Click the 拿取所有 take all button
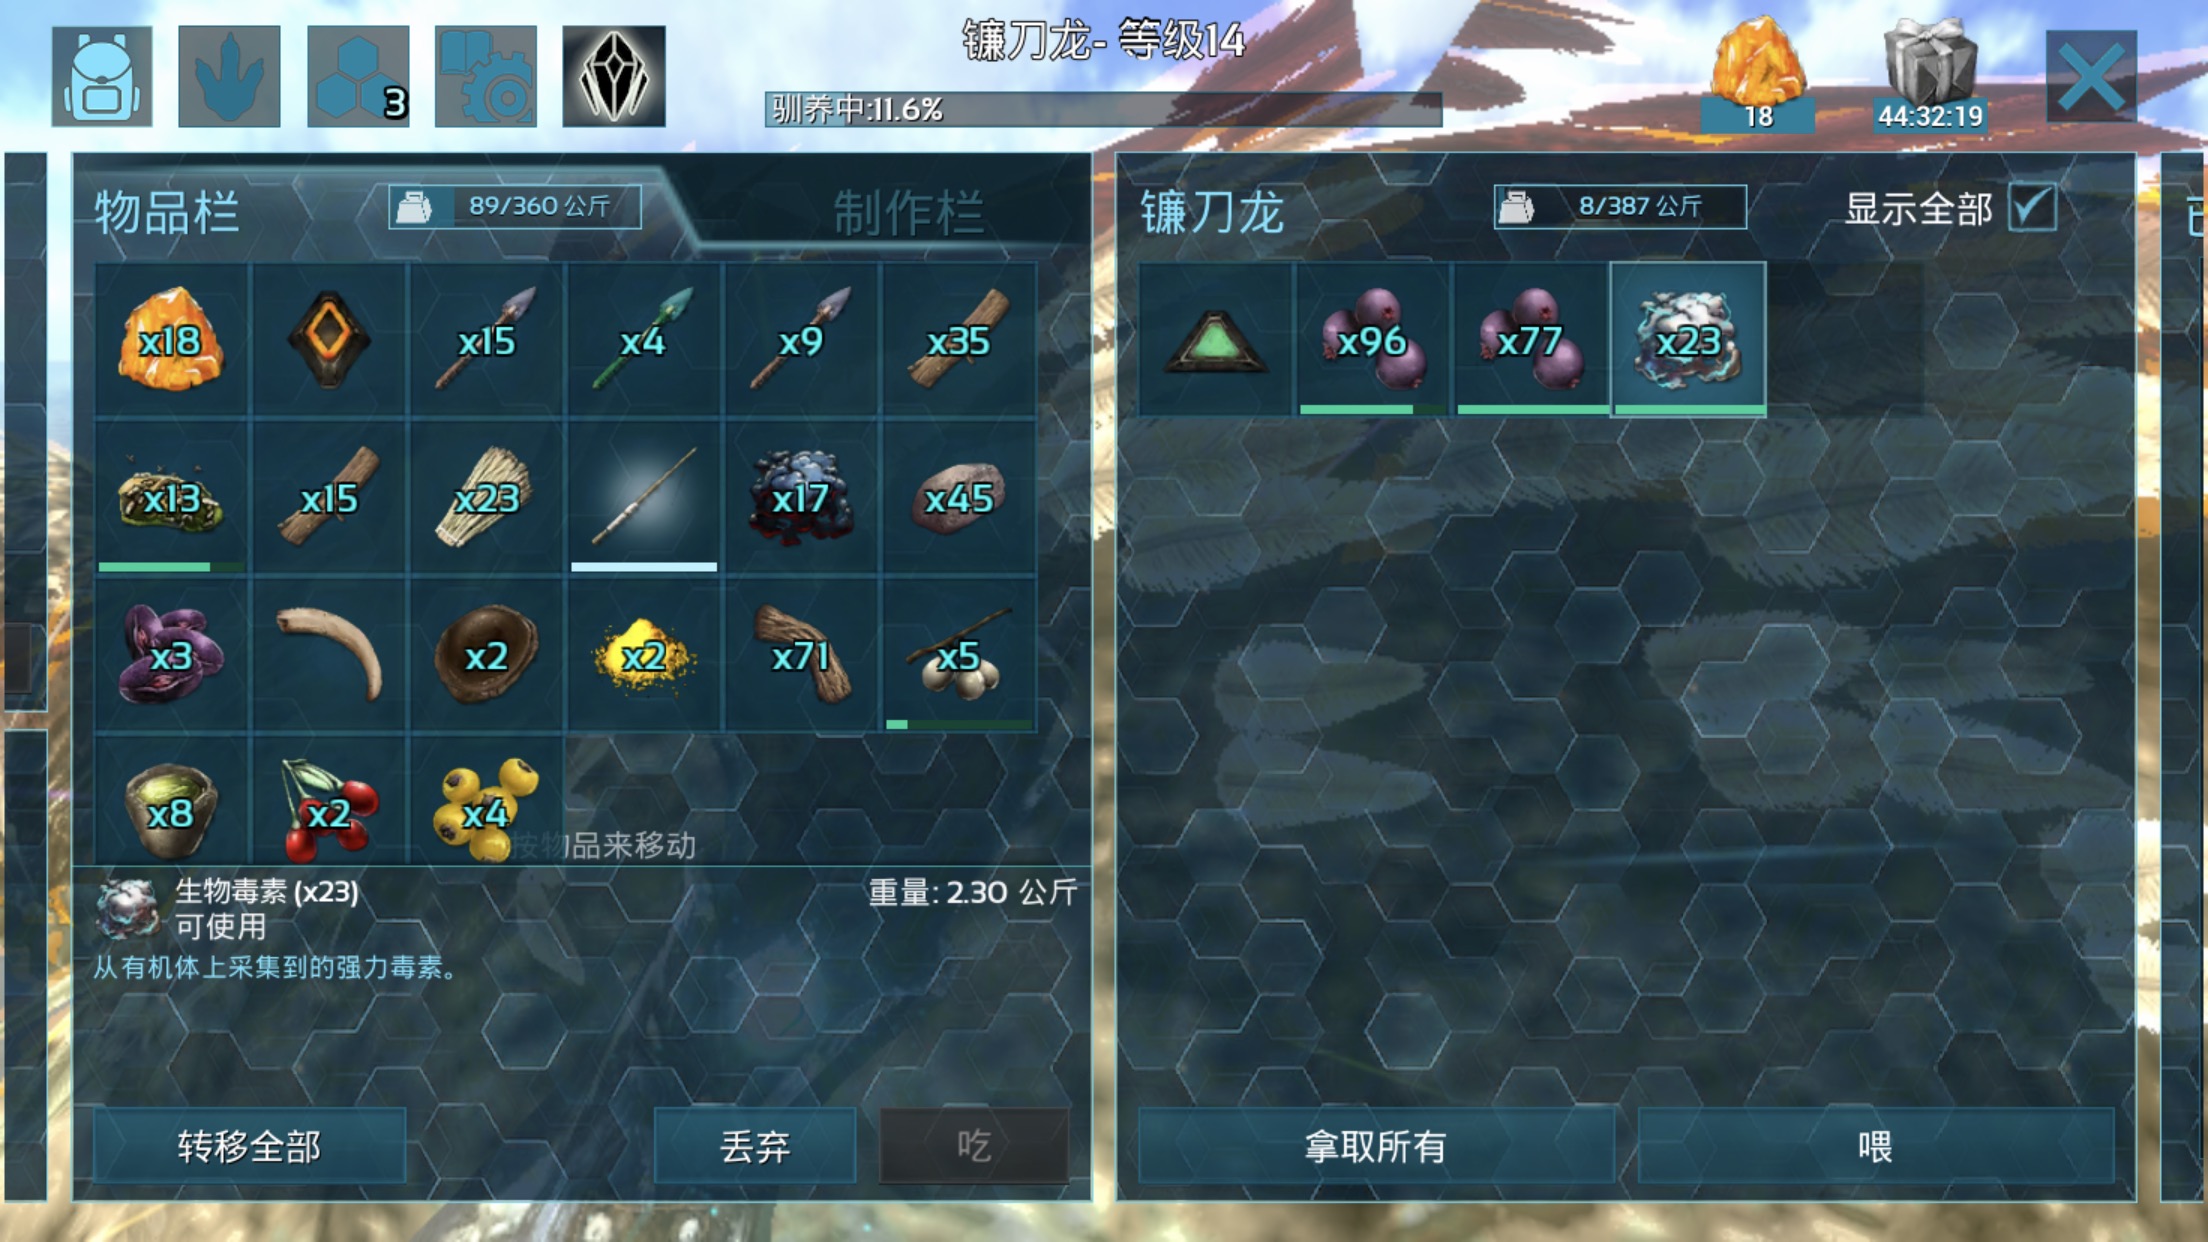The width and height of the screenshot is (2208, 1242). click(1376, 1146)
